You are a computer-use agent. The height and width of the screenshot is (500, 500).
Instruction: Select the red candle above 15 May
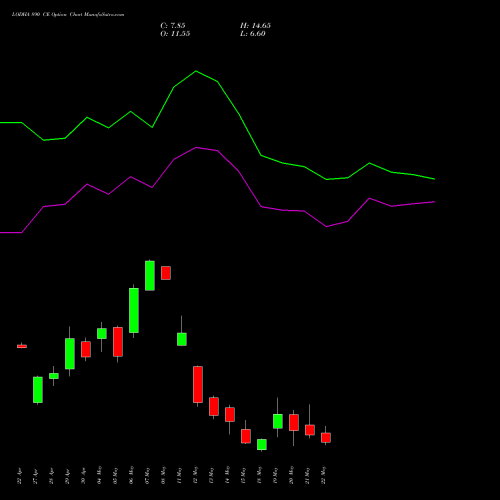tap(246, 436)
